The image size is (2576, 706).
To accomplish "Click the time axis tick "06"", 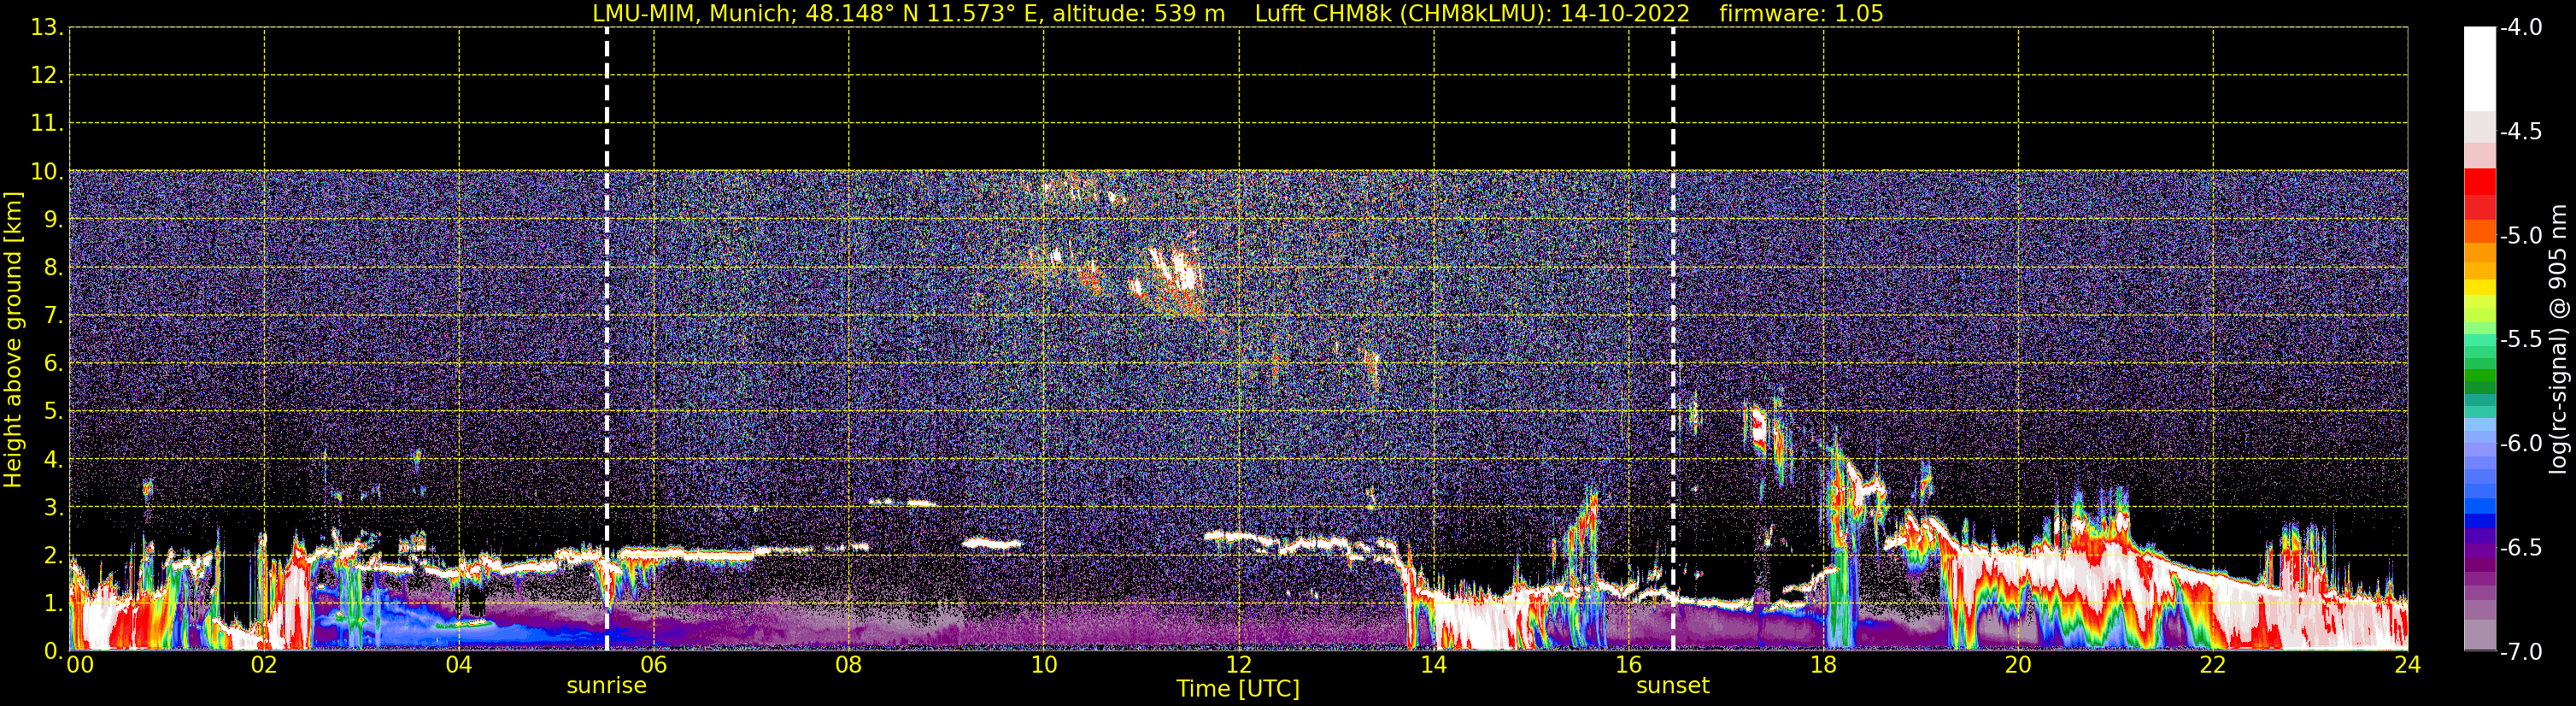I will [x=654, y=665].
